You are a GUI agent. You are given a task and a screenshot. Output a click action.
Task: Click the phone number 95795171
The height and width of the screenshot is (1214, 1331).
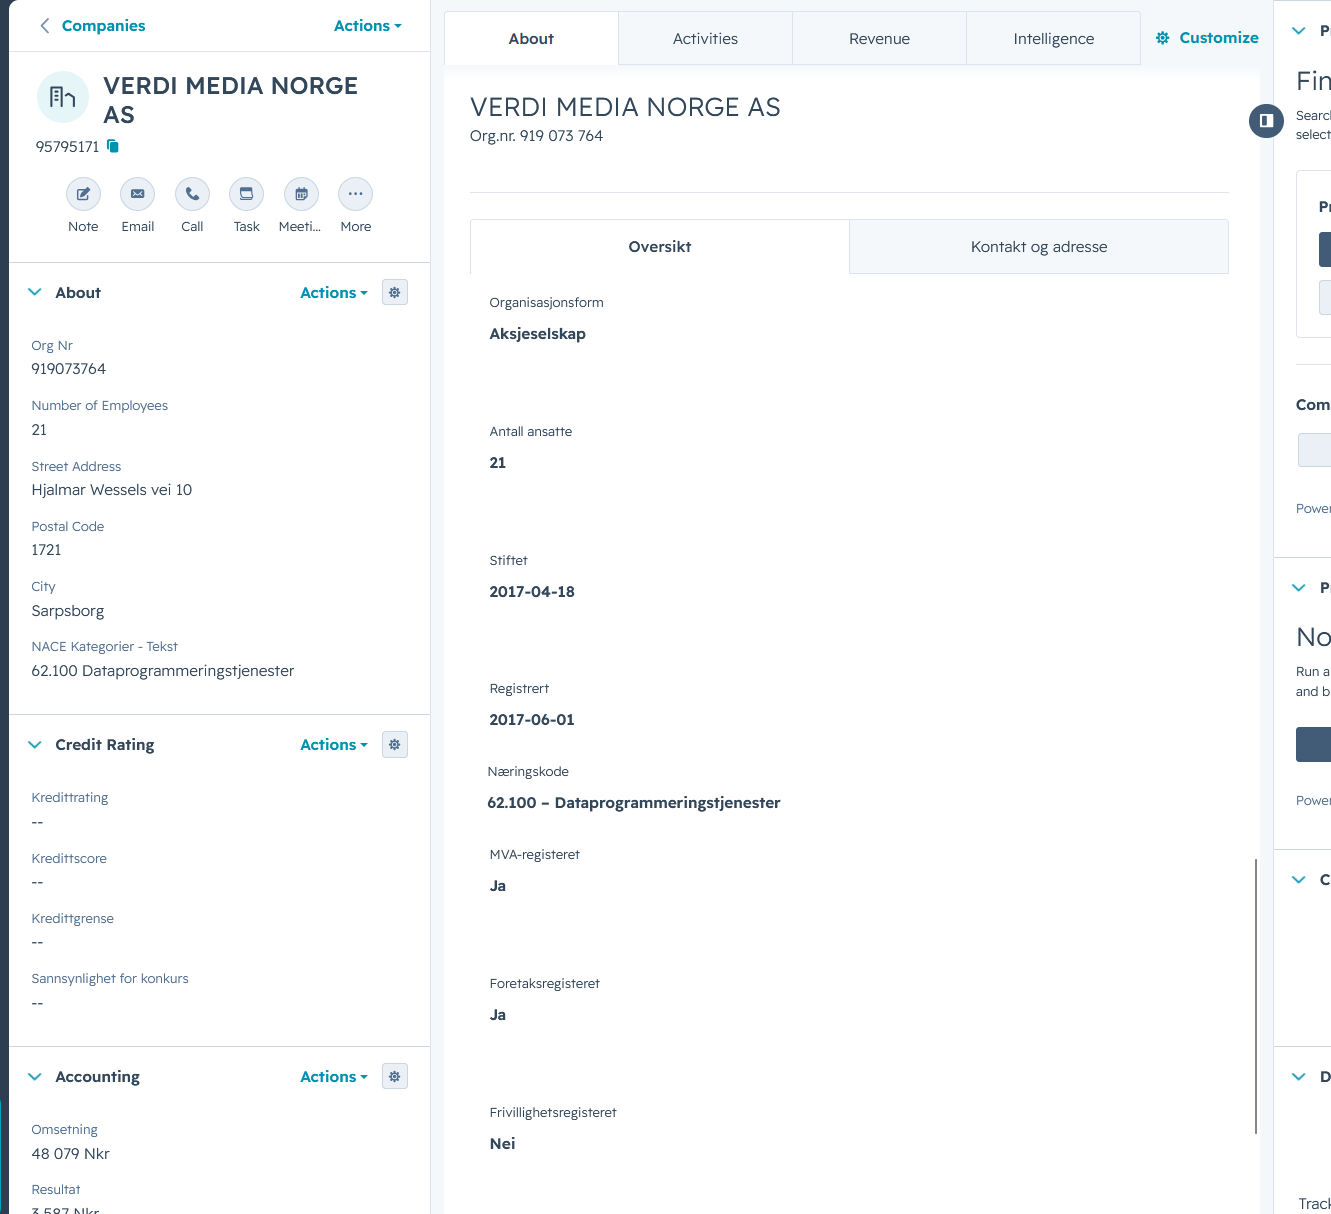(68, 147)
